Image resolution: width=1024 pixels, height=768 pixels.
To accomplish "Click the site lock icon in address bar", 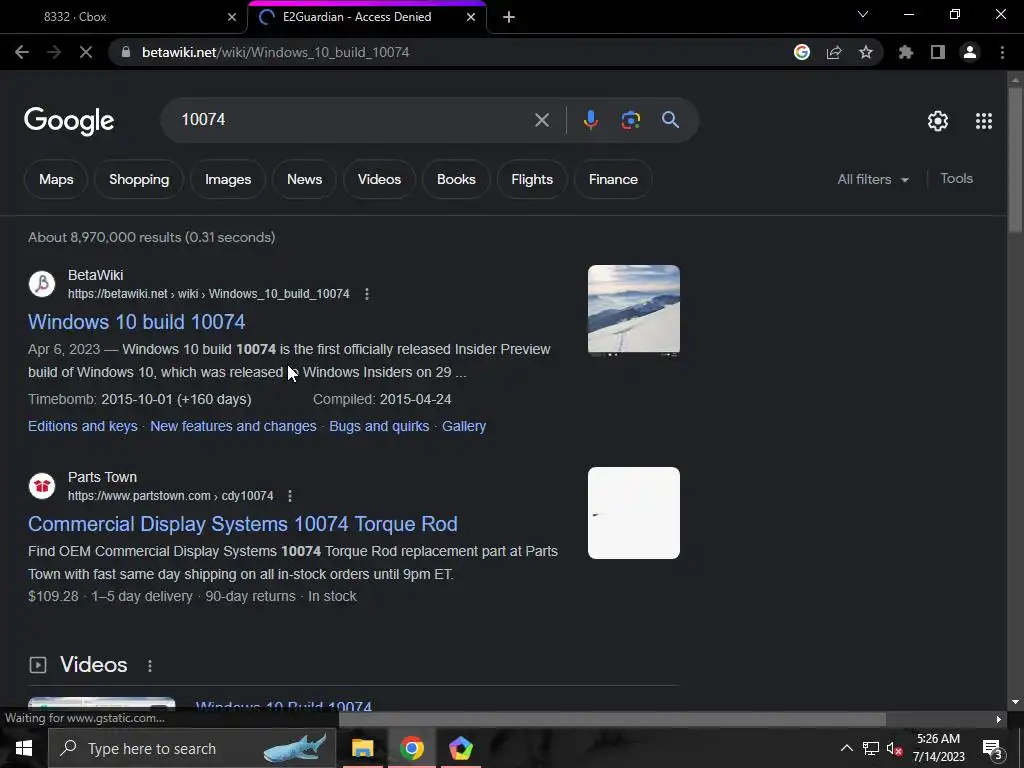I will (126, 52).
